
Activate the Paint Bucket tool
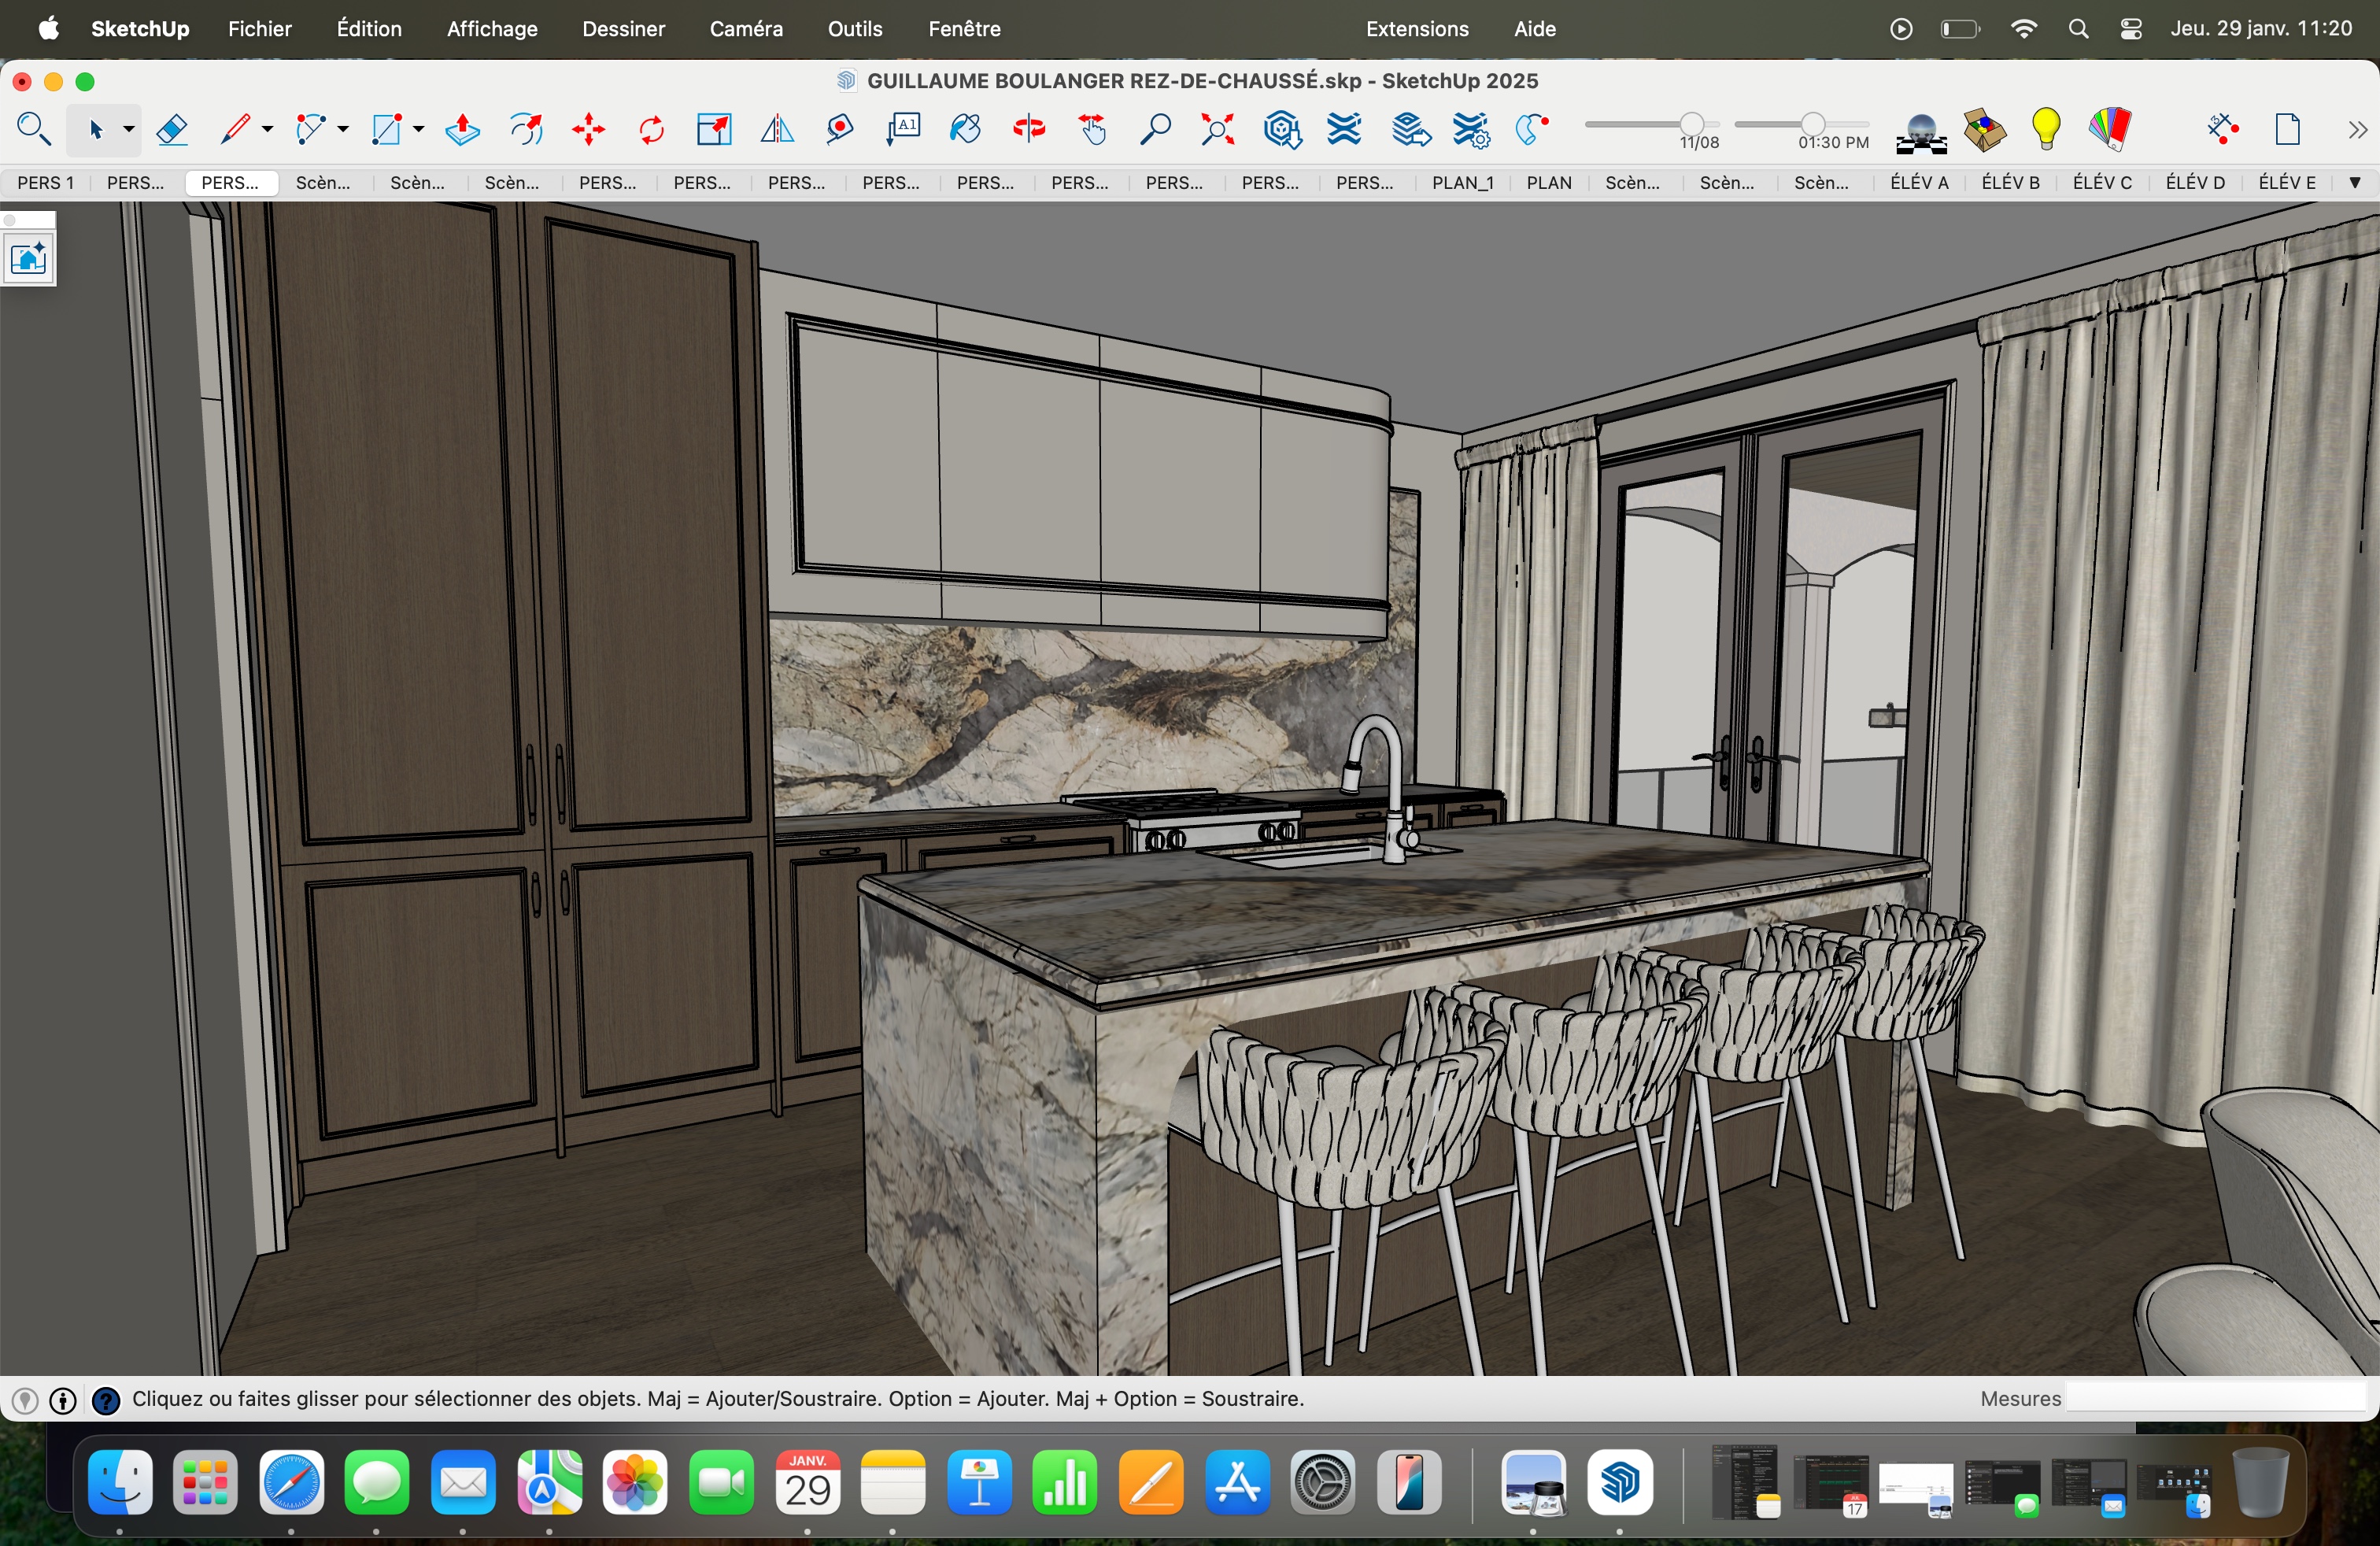click(966, 130)
